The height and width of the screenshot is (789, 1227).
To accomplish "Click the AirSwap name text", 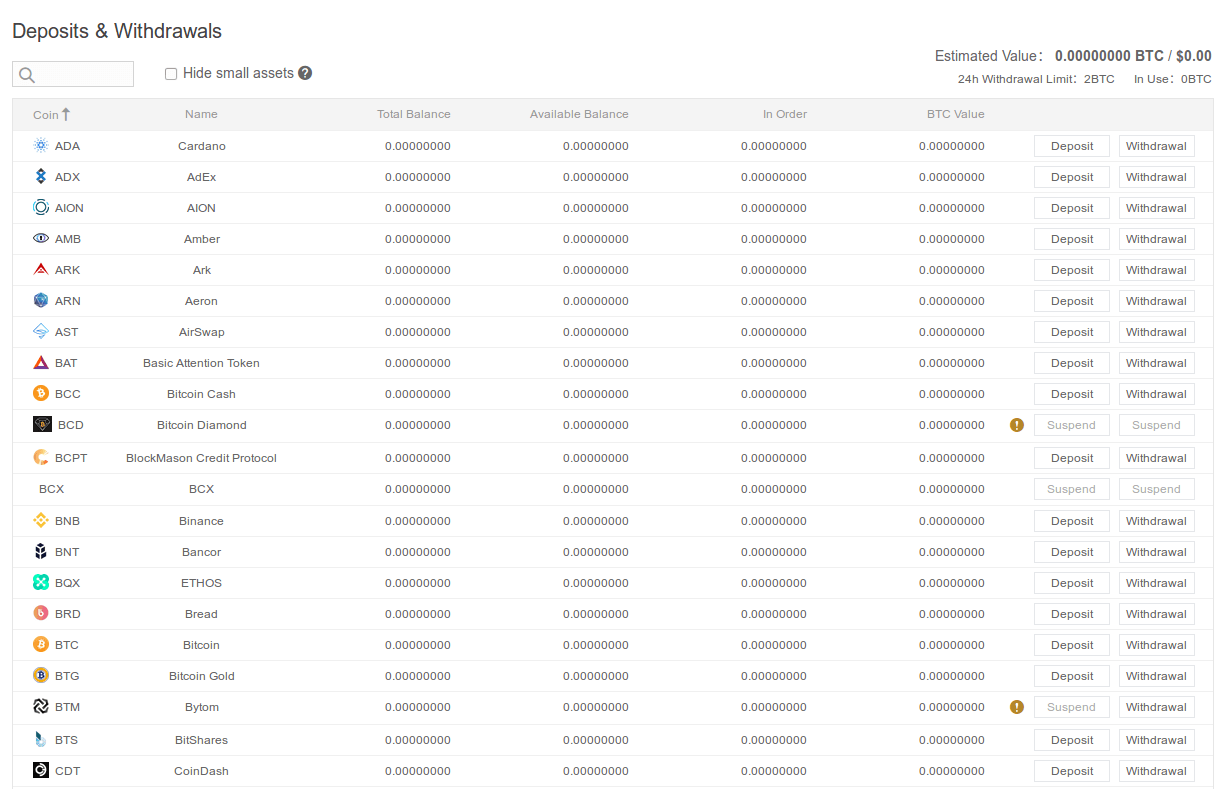I will pyautogui.click(x=201, y=332).
